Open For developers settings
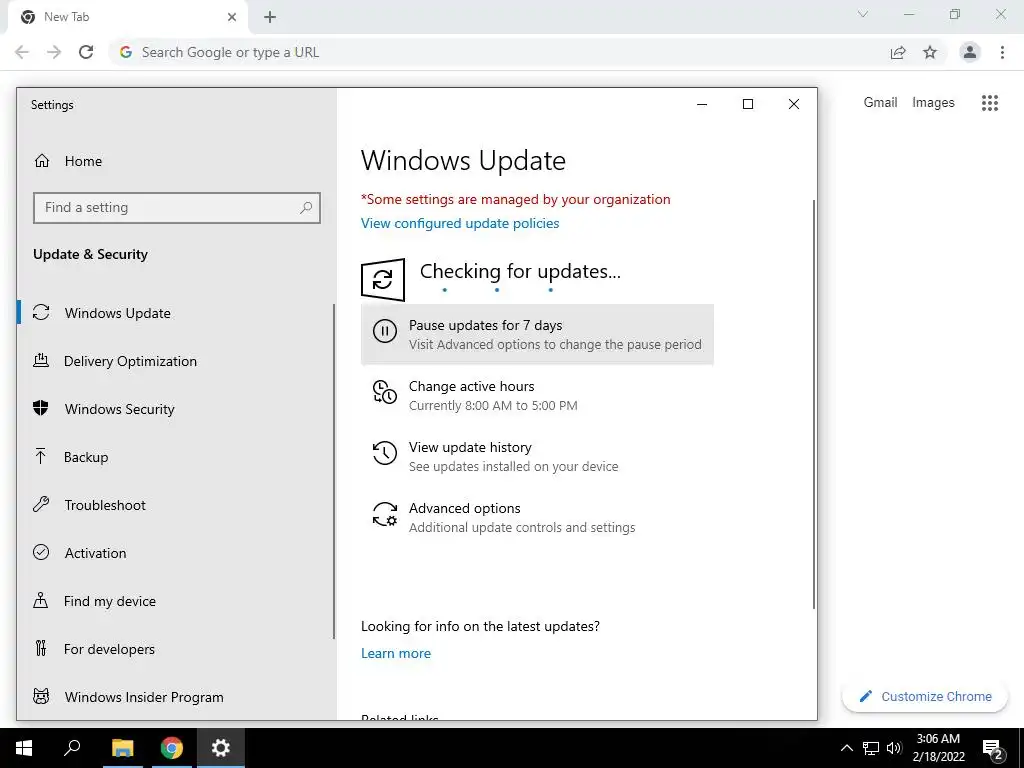This screenshot has height=768, width=1024. pos(175,648)
